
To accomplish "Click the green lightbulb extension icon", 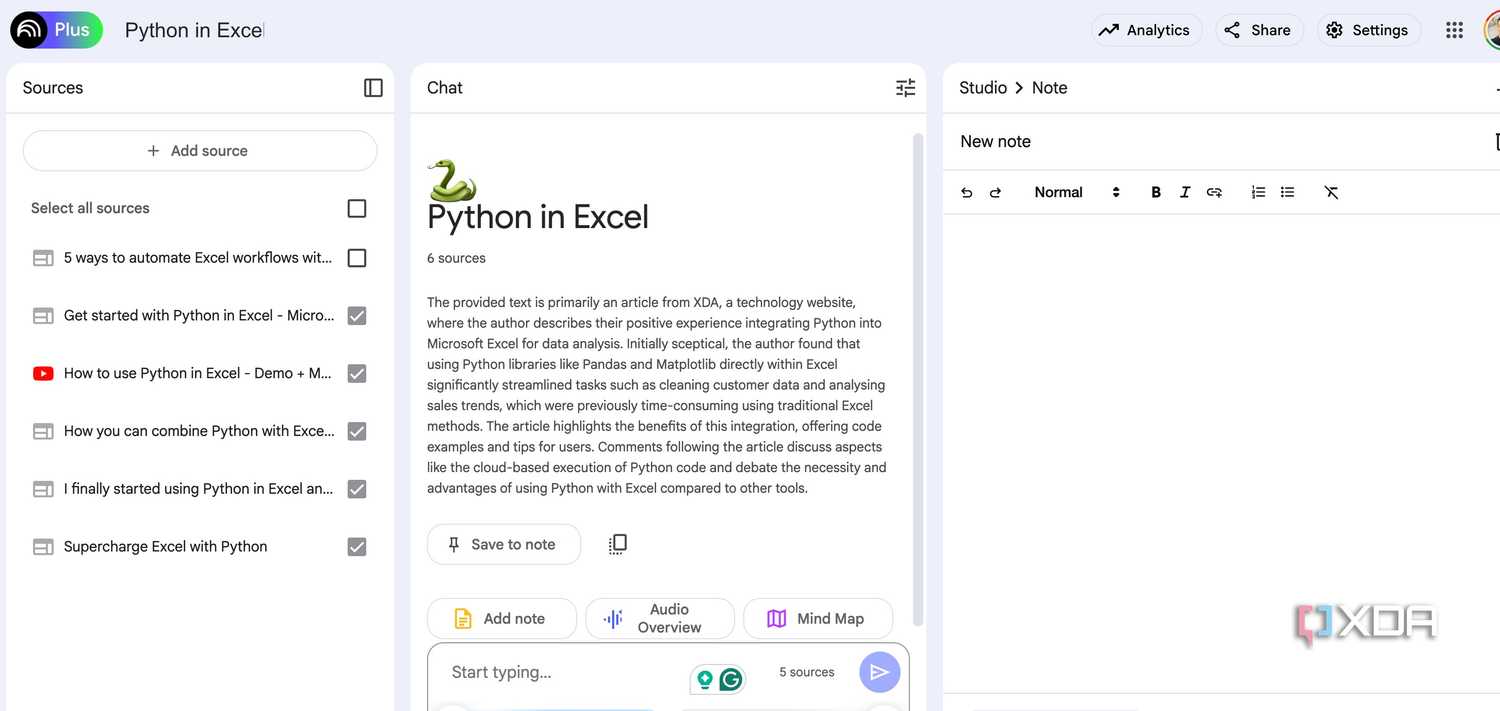I will (705, 680).
